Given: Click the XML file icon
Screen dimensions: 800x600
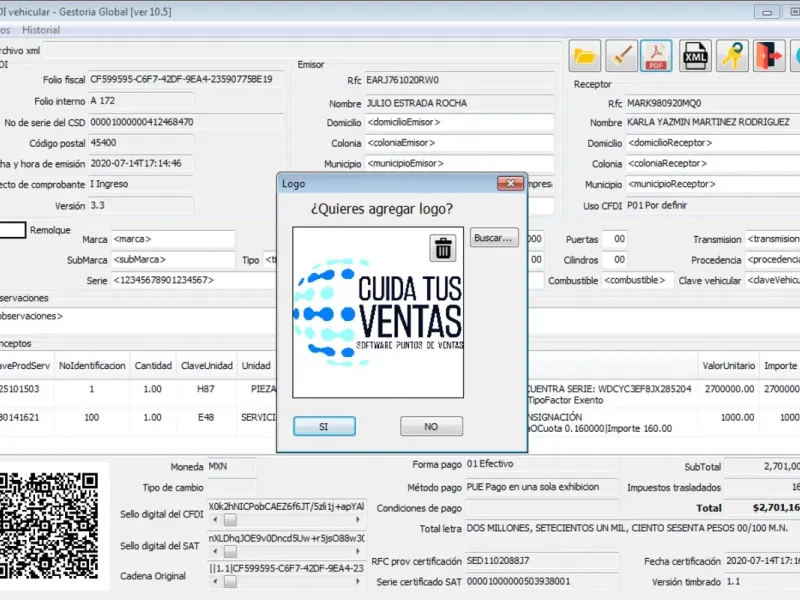Looking at the screenshot, I should click(695, 56).
